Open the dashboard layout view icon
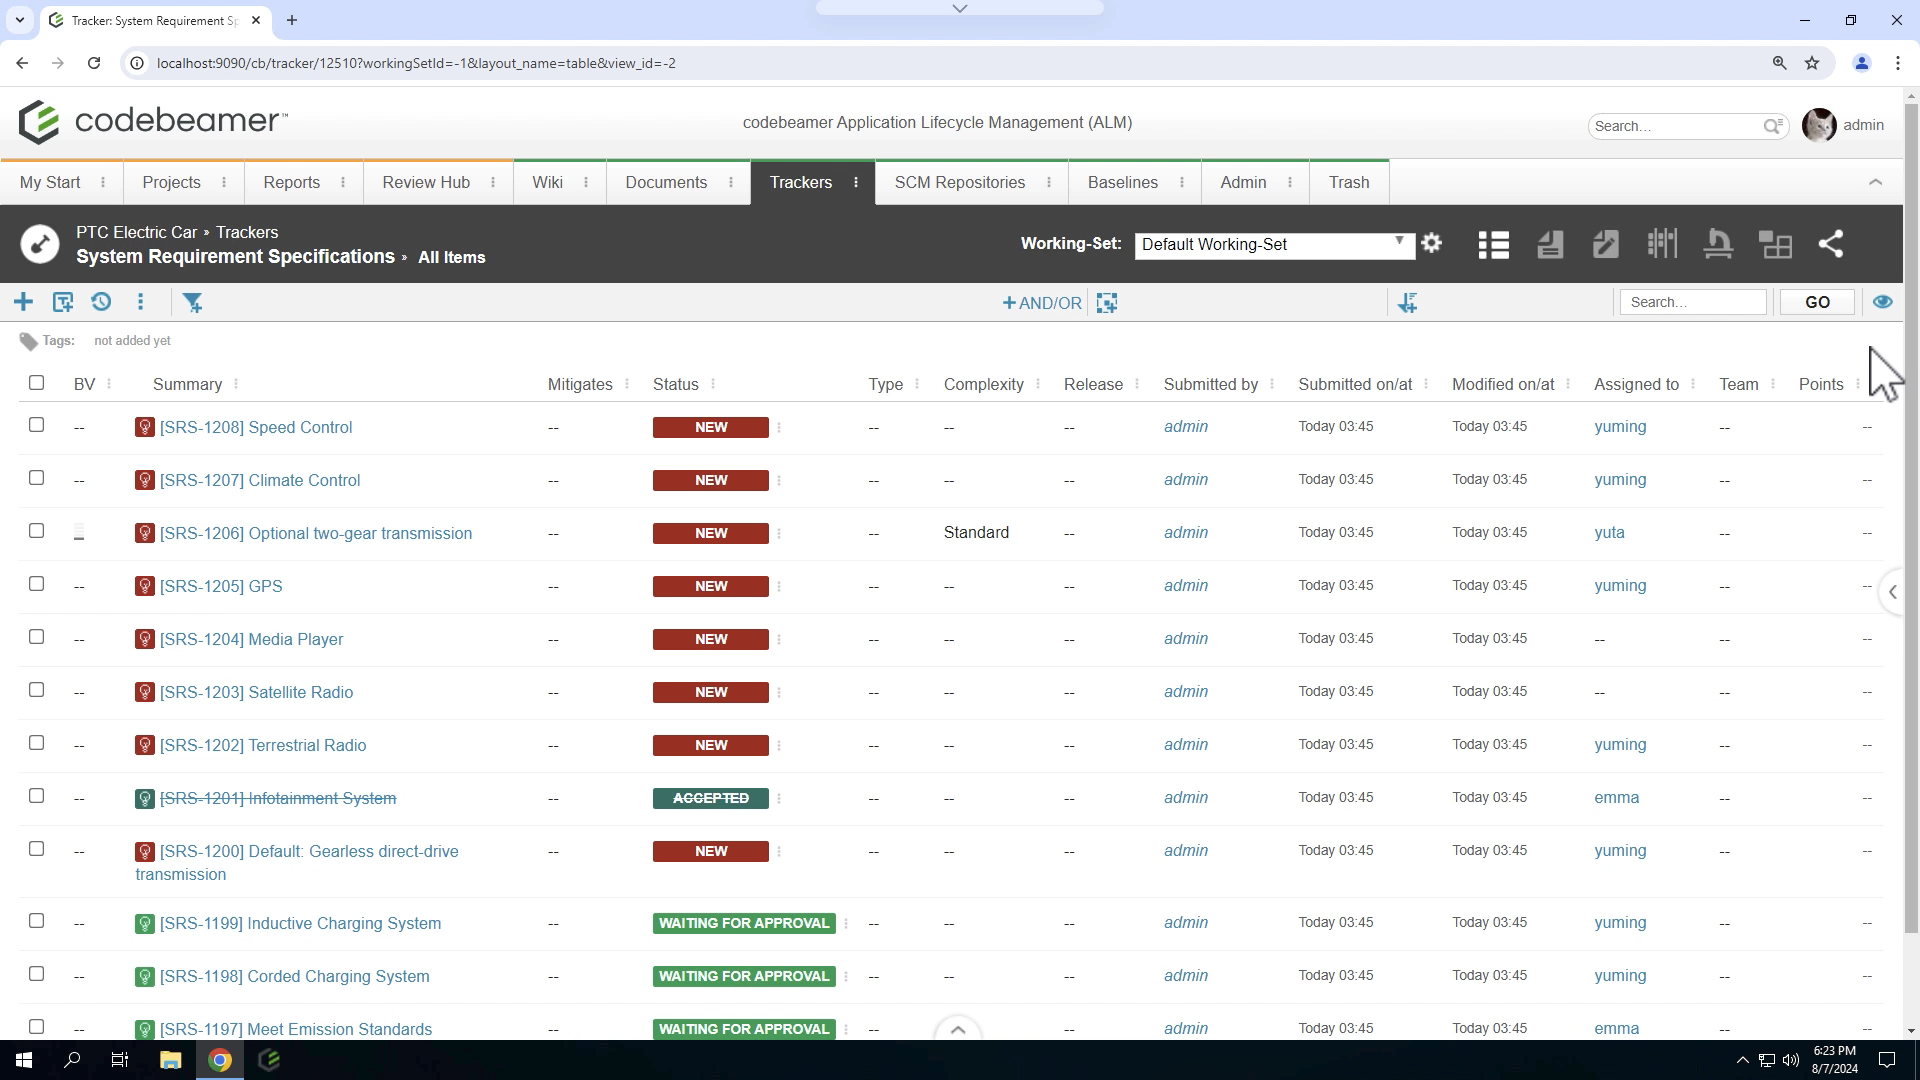 (x=1776, y=245)
